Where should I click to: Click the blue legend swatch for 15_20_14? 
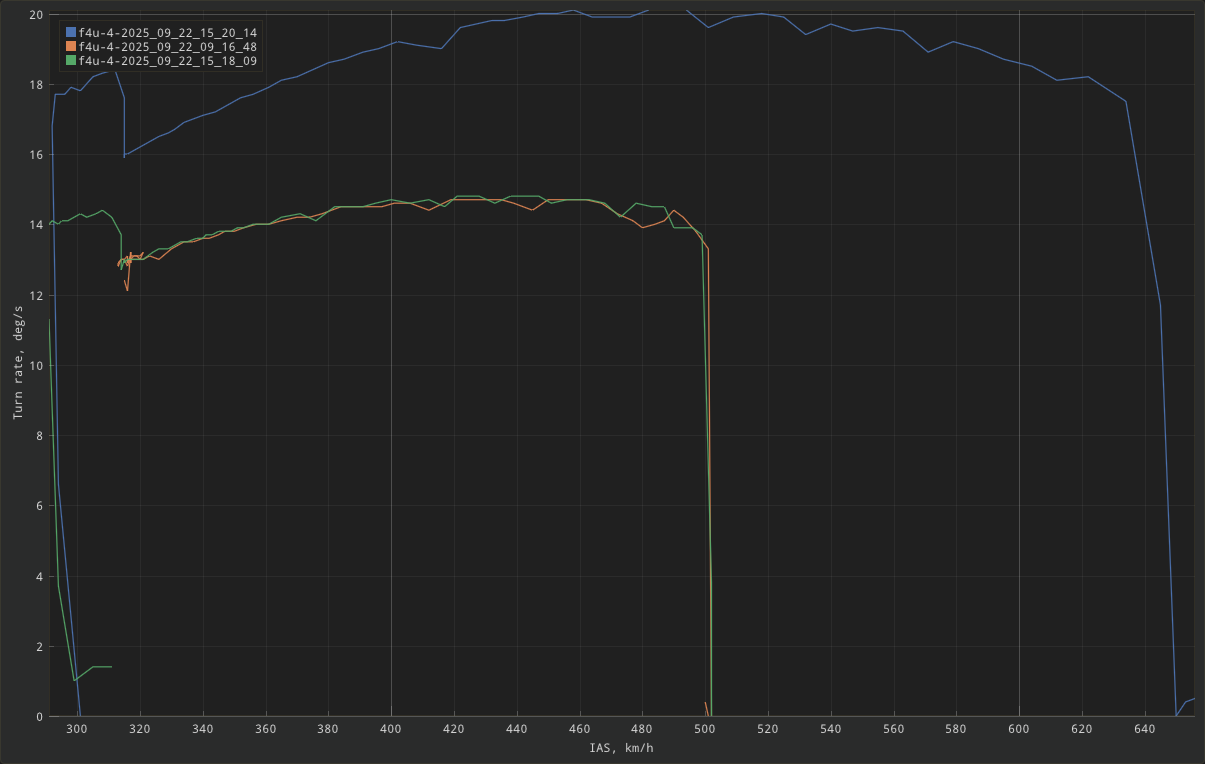point(71,33)
